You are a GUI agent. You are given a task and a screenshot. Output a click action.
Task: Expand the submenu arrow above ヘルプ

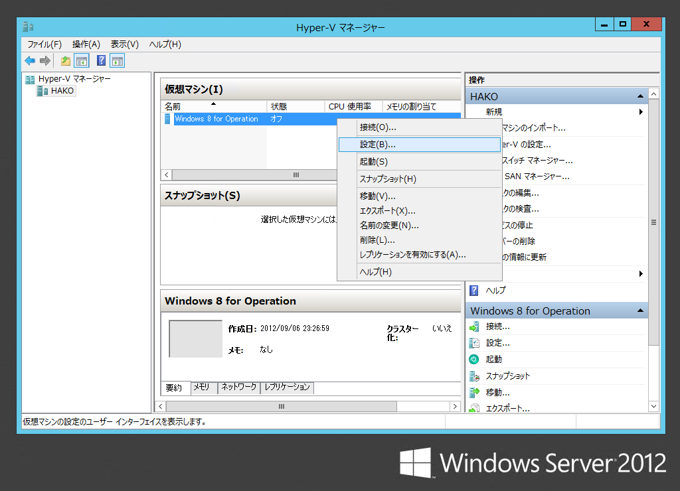coord(641,274)
